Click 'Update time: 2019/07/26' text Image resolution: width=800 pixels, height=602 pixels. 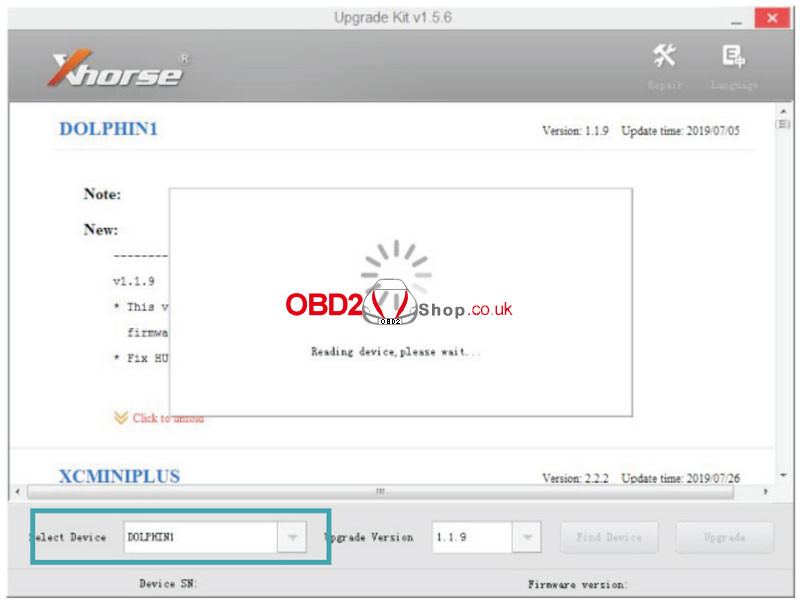[680, 478]
